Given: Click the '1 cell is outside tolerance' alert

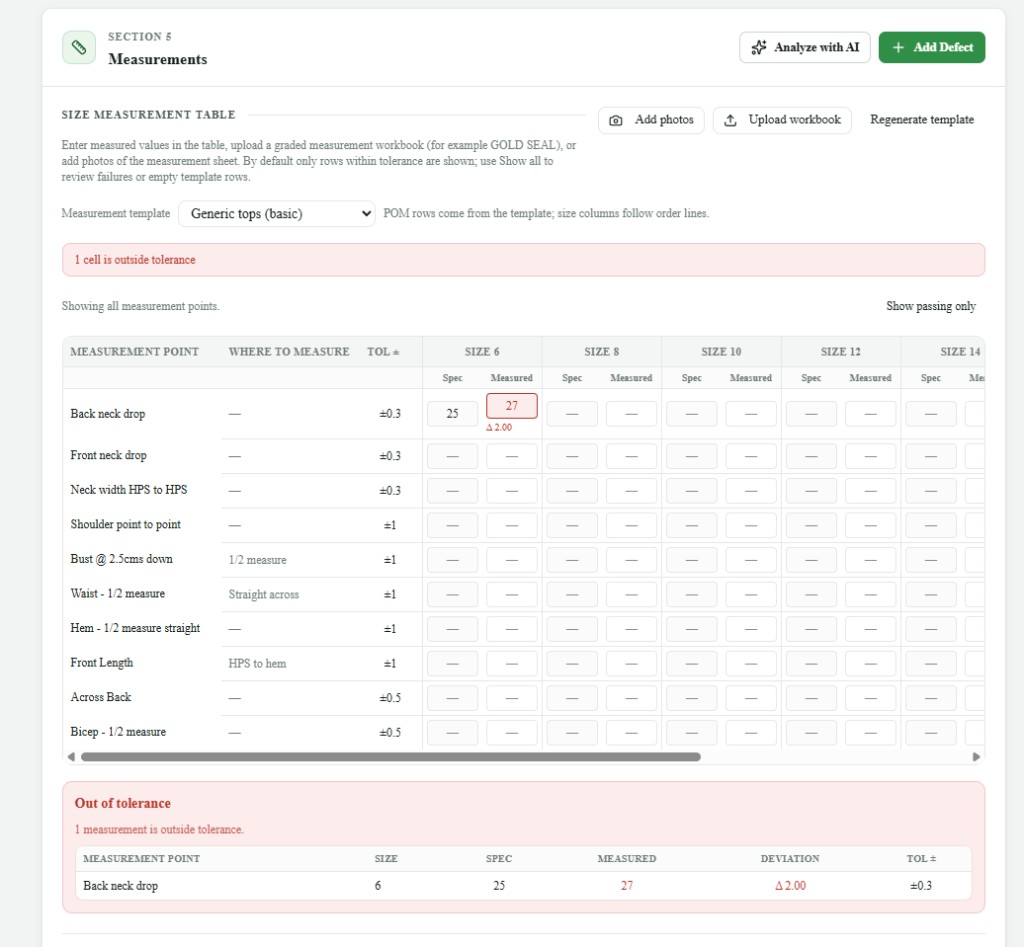Looking at the screenshot, I should point(523,260).
